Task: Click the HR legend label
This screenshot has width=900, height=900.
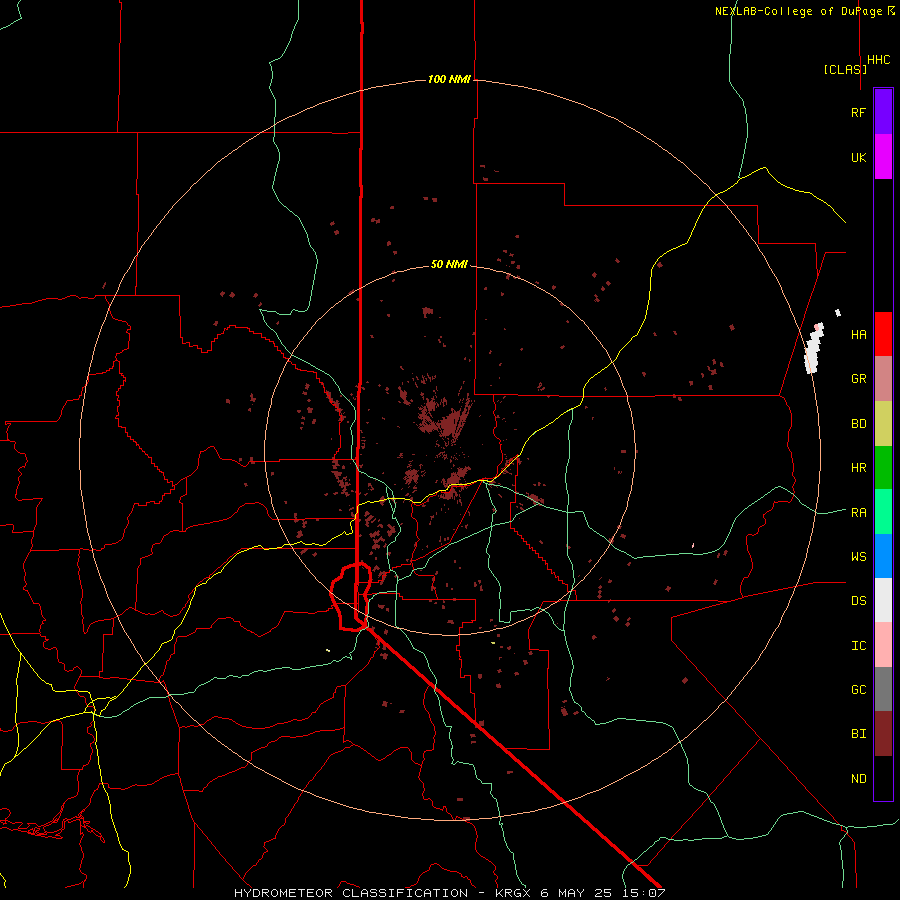Action: point(858,468)
